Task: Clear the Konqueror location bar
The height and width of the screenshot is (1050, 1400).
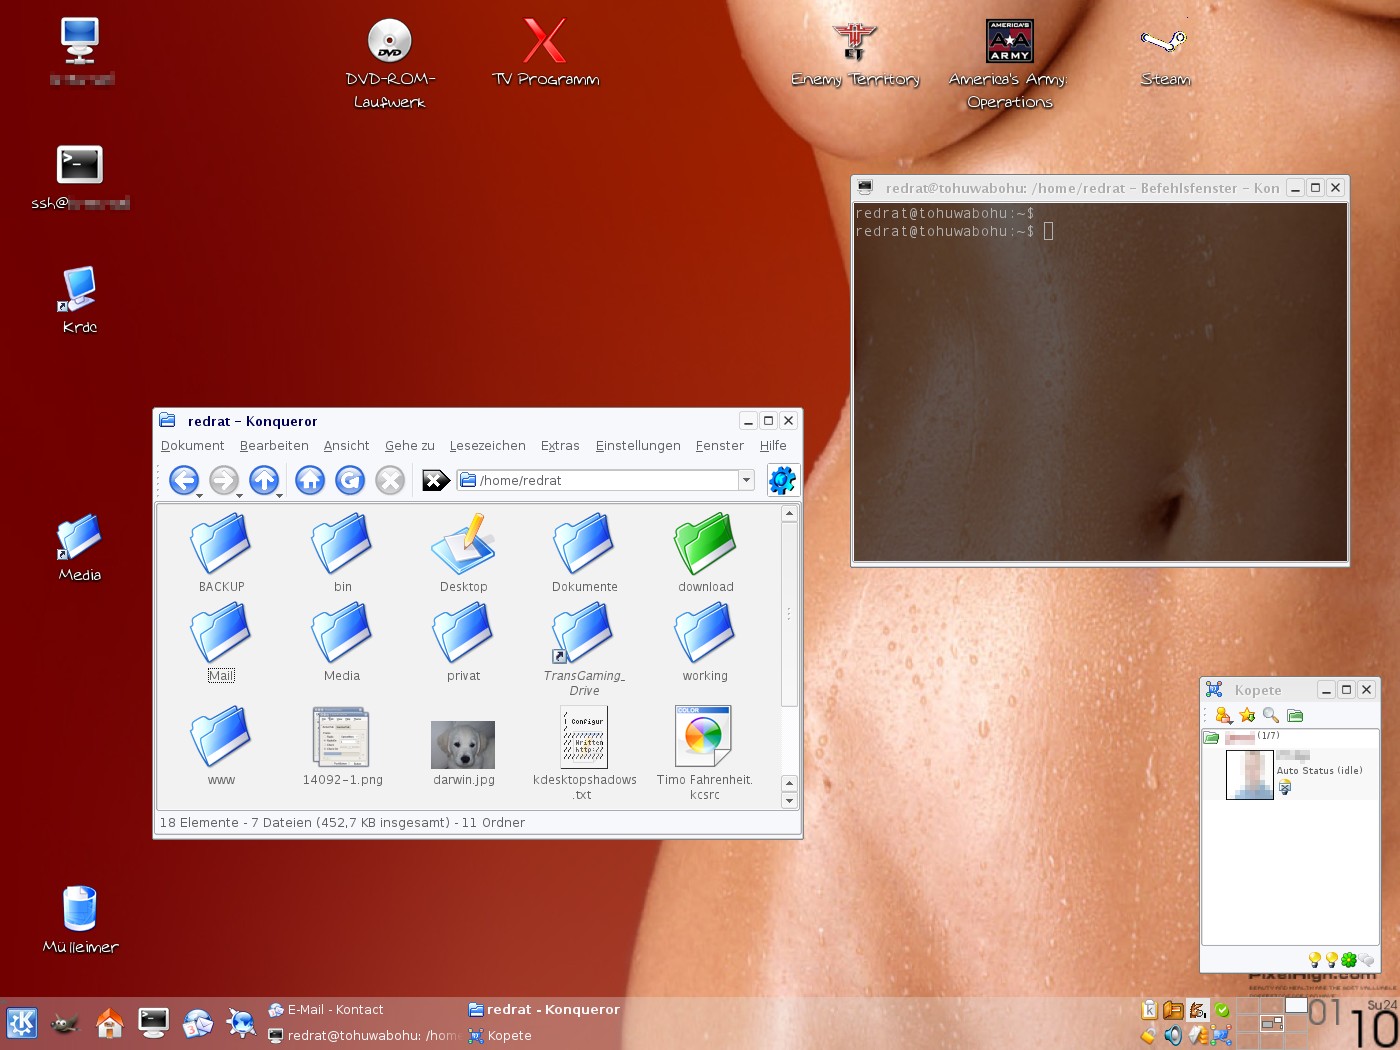Action: pyautogui.click(x=435, y=481)
